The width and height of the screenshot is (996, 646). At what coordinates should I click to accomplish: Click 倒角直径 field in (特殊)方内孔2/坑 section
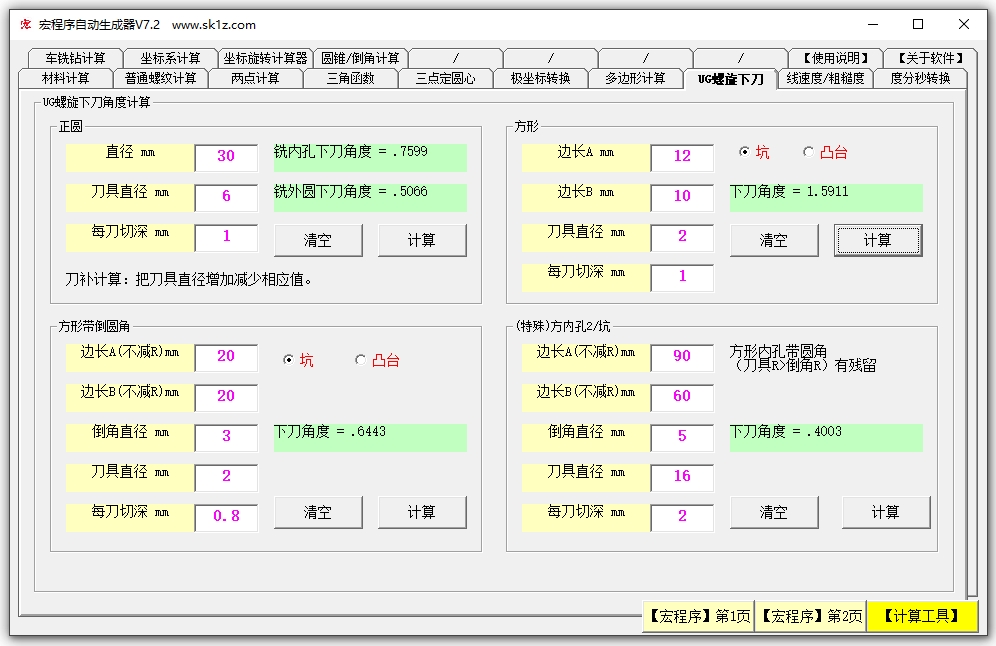682,436
